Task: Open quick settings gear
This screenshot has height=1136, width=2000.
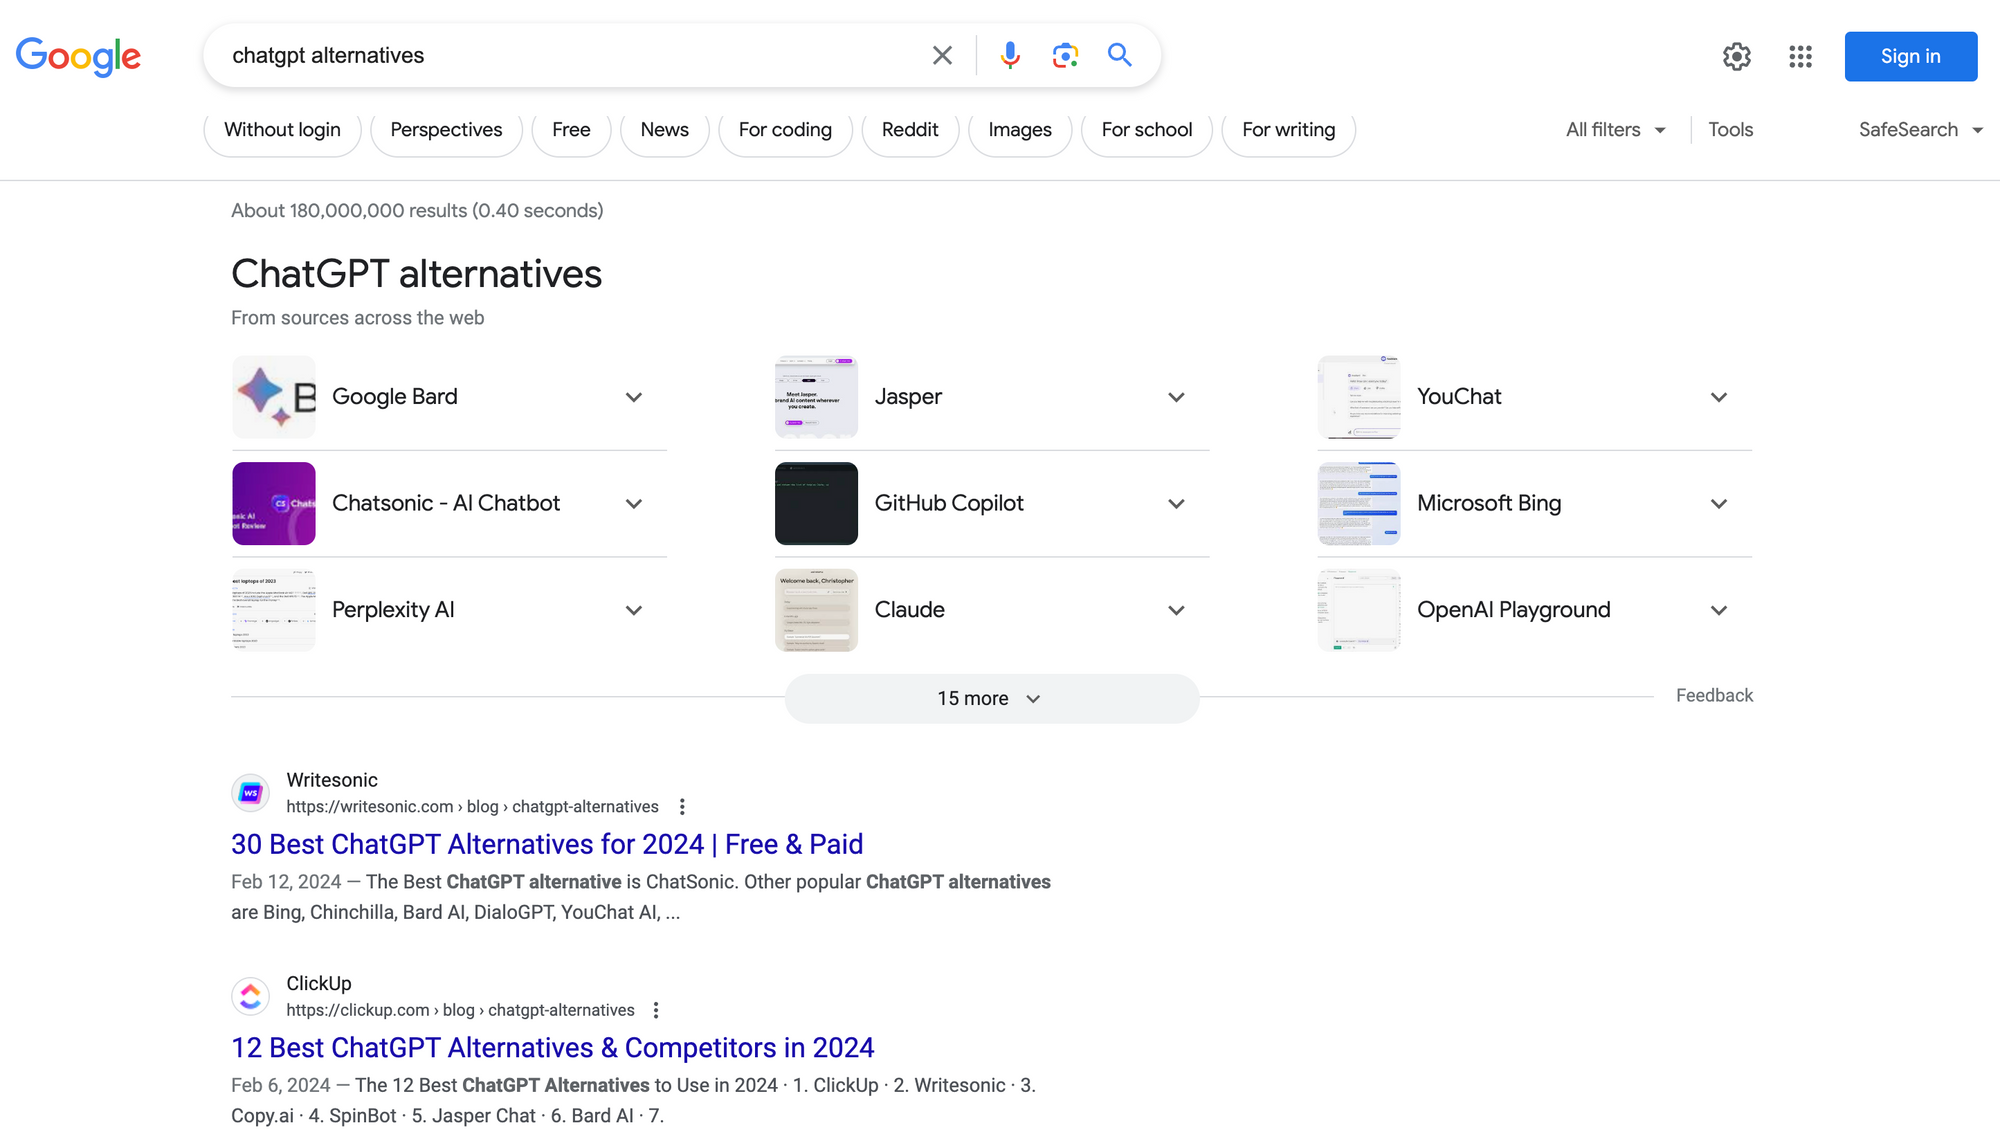Action: click(x=1737, y=57)
